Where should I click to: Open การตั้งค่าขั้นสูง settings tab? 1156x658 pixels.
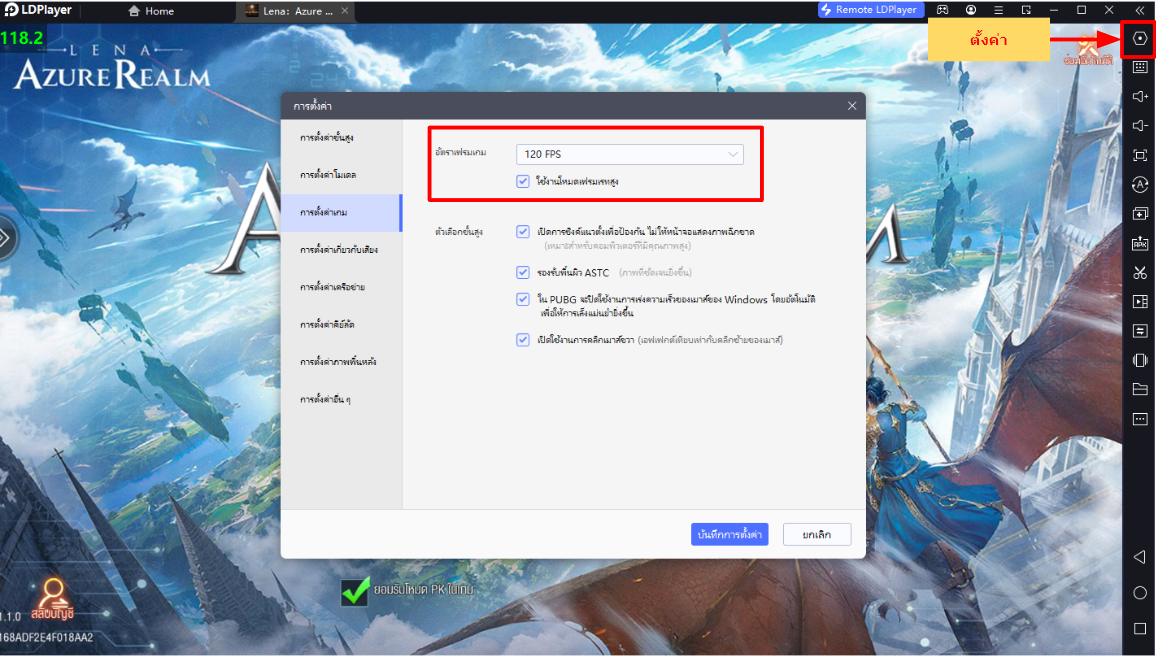(x=341, y=138)
